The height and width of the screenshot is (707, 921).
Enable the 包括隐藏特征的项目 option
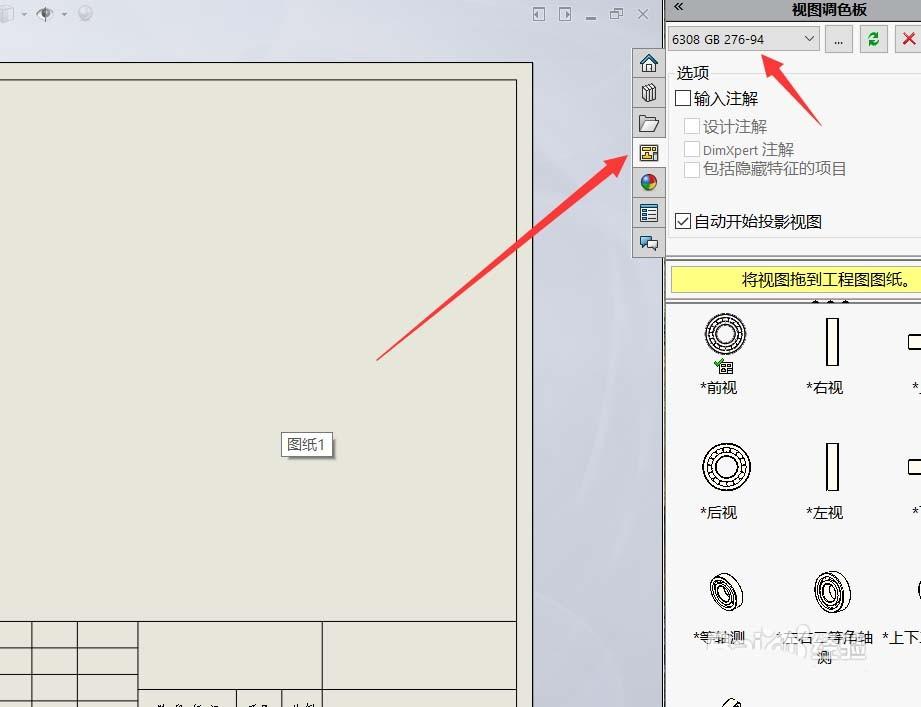pos(692,170)
